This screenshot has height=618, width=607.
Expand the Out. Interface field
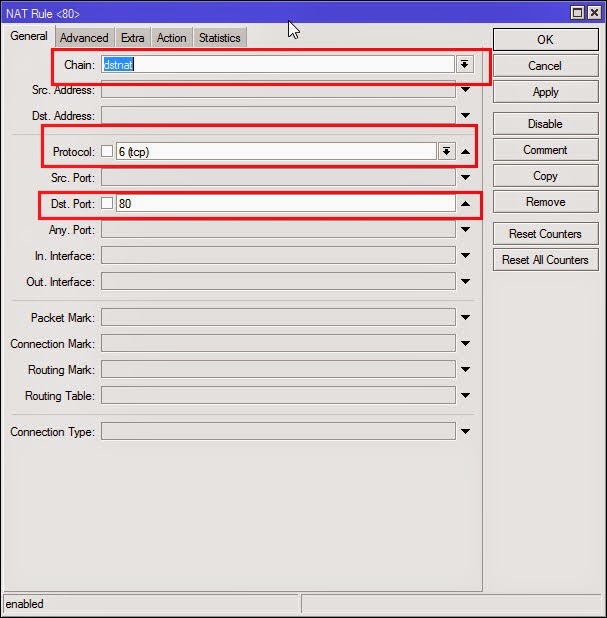[465, 281]
